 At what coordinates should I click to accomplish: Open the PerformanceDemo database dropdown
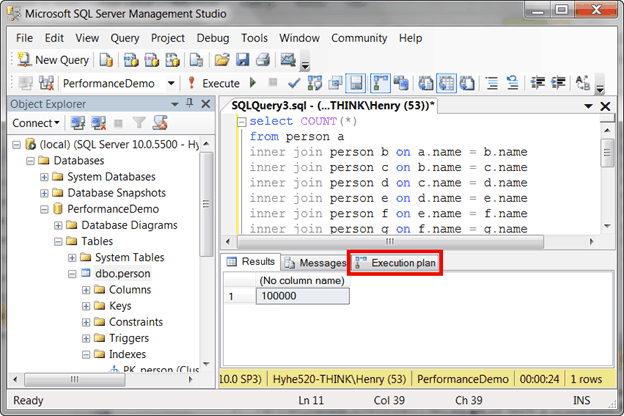(171, 83)
